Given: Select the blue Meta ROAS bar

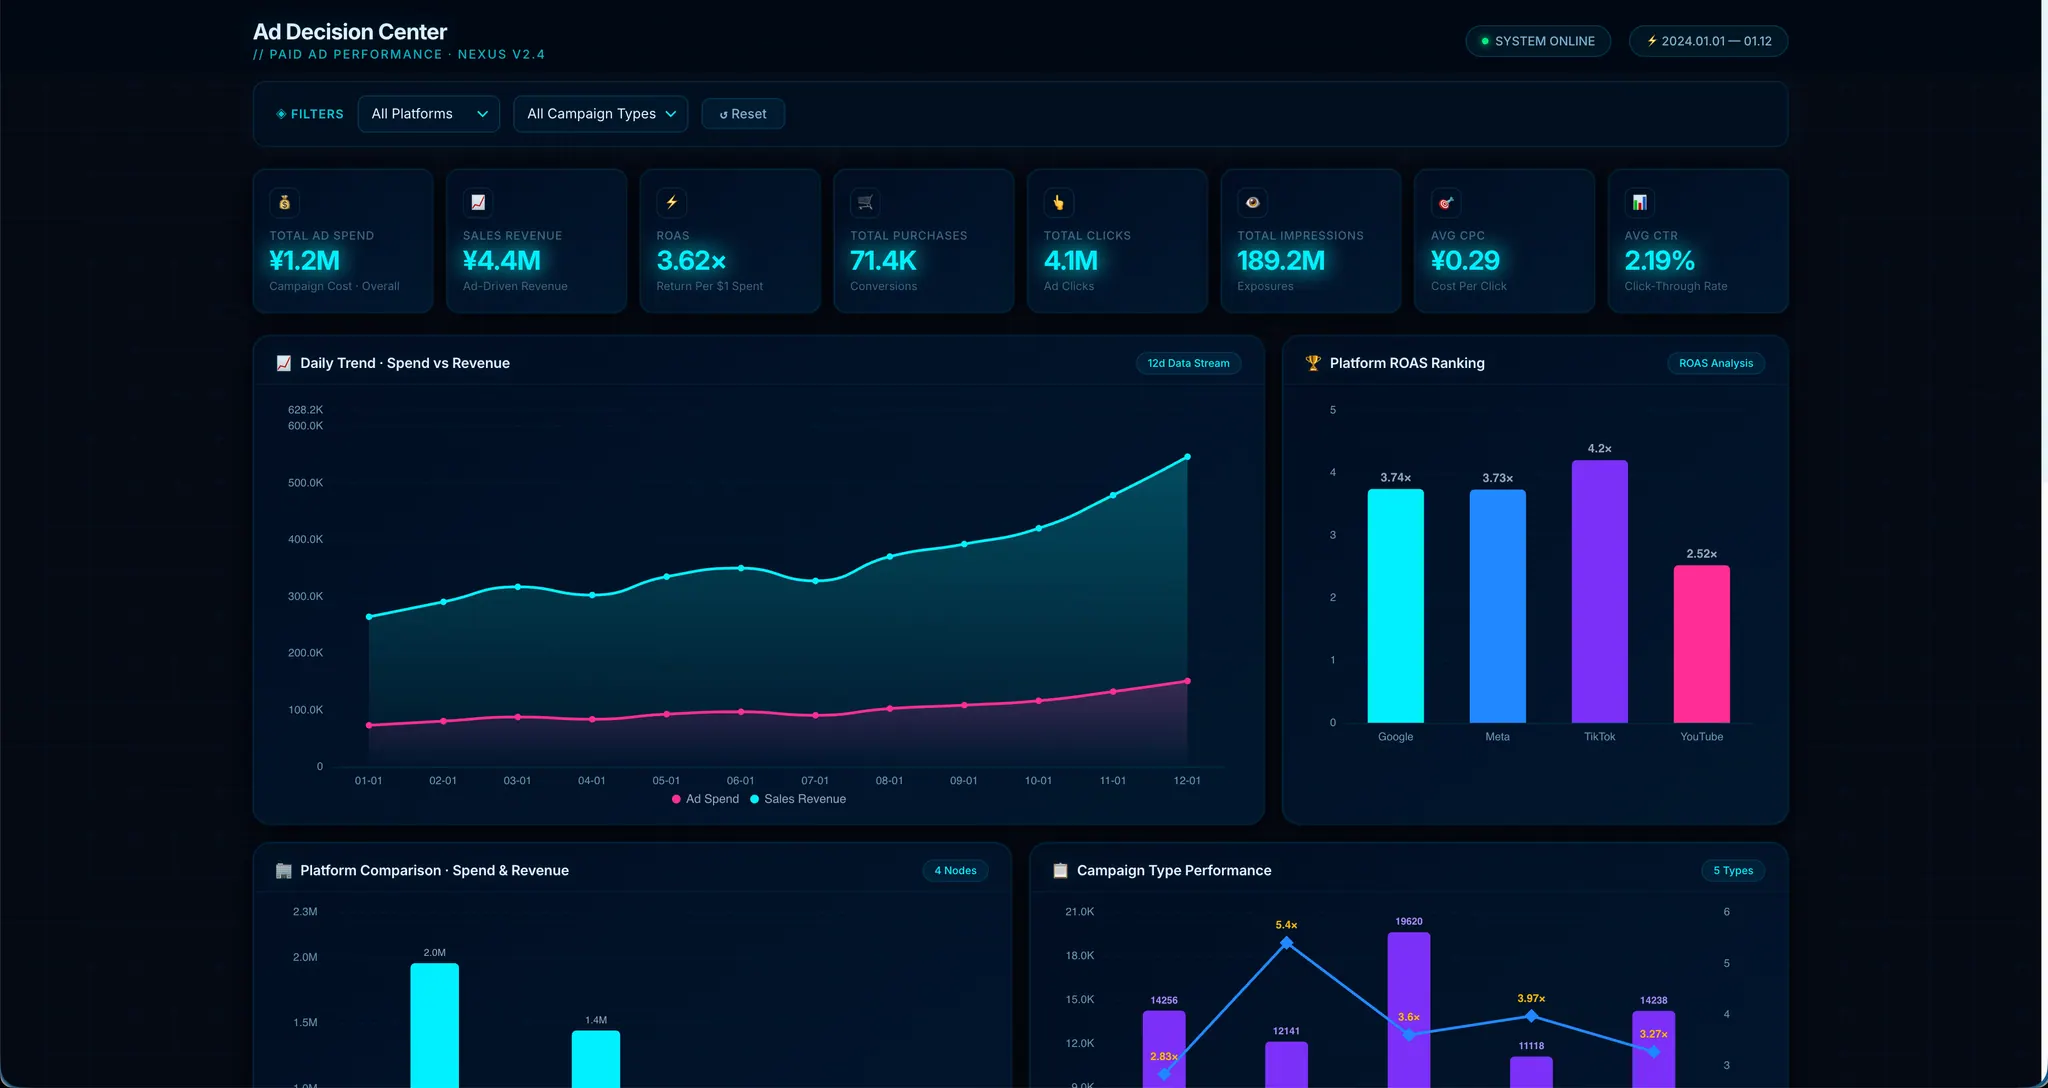Looking at the screenshot, I should point(1498,606).
